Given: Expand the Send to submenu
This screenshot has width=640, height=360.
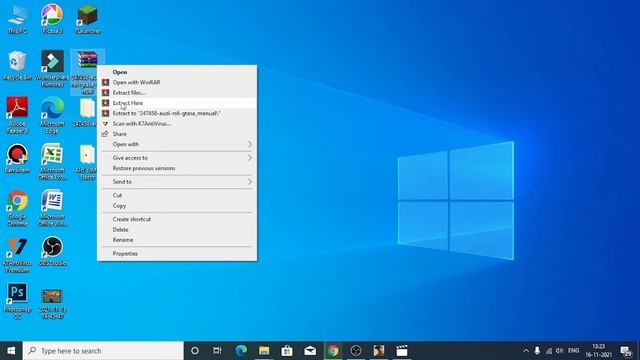Looking at the screenshot, I should tap(177, 182).
